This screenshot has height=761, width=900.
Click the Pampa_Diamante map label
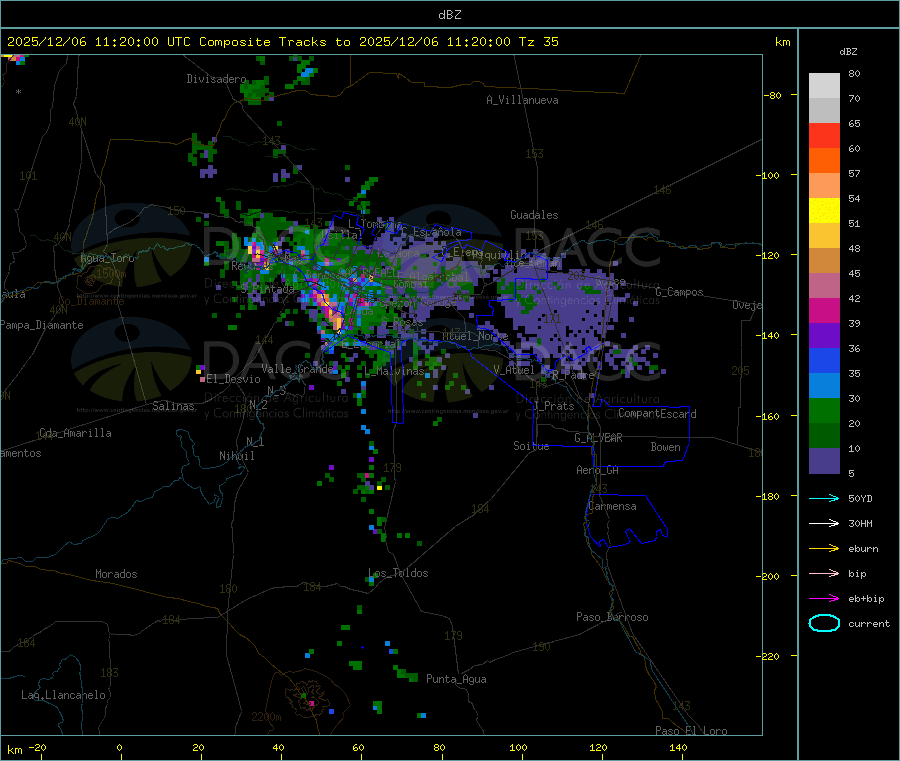click(42, 325)
